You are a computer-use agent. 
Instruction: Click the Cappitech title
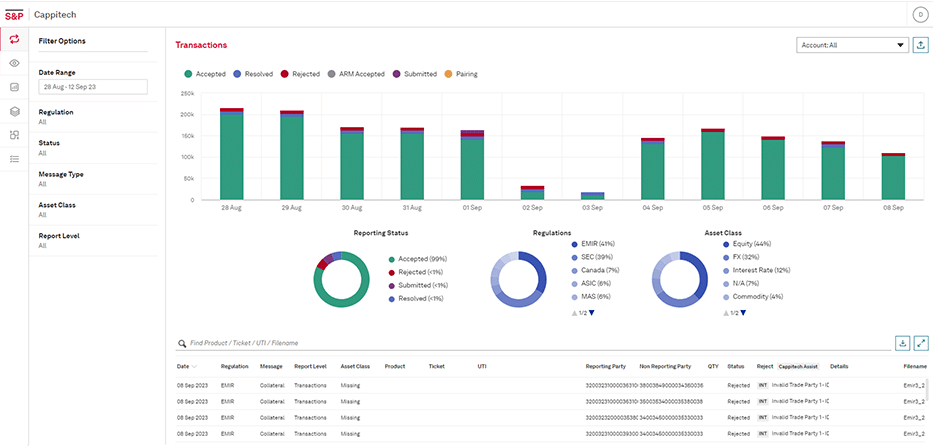click(55, 14)
